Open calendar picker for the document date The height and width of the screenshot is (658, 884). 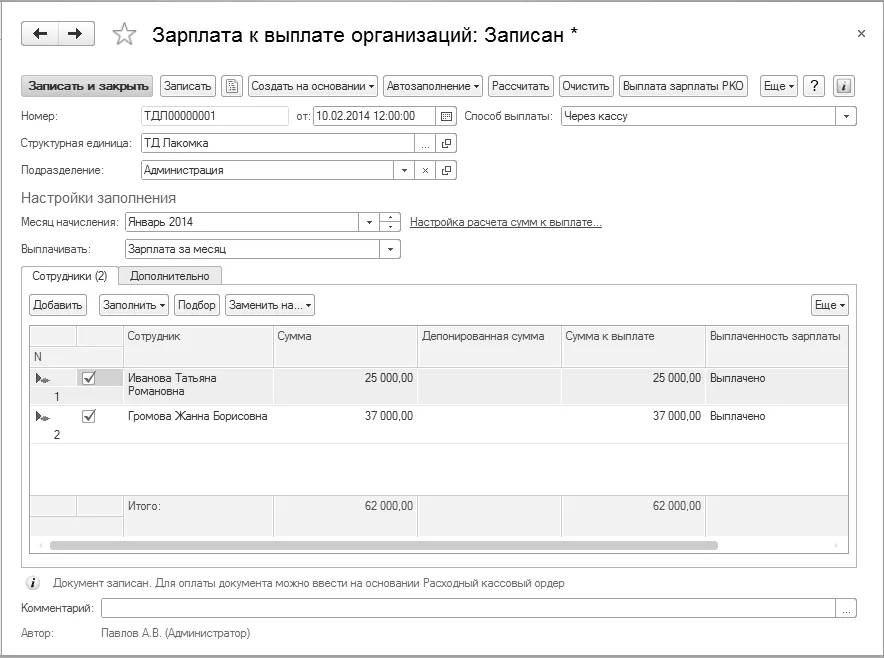pos(446,116)
